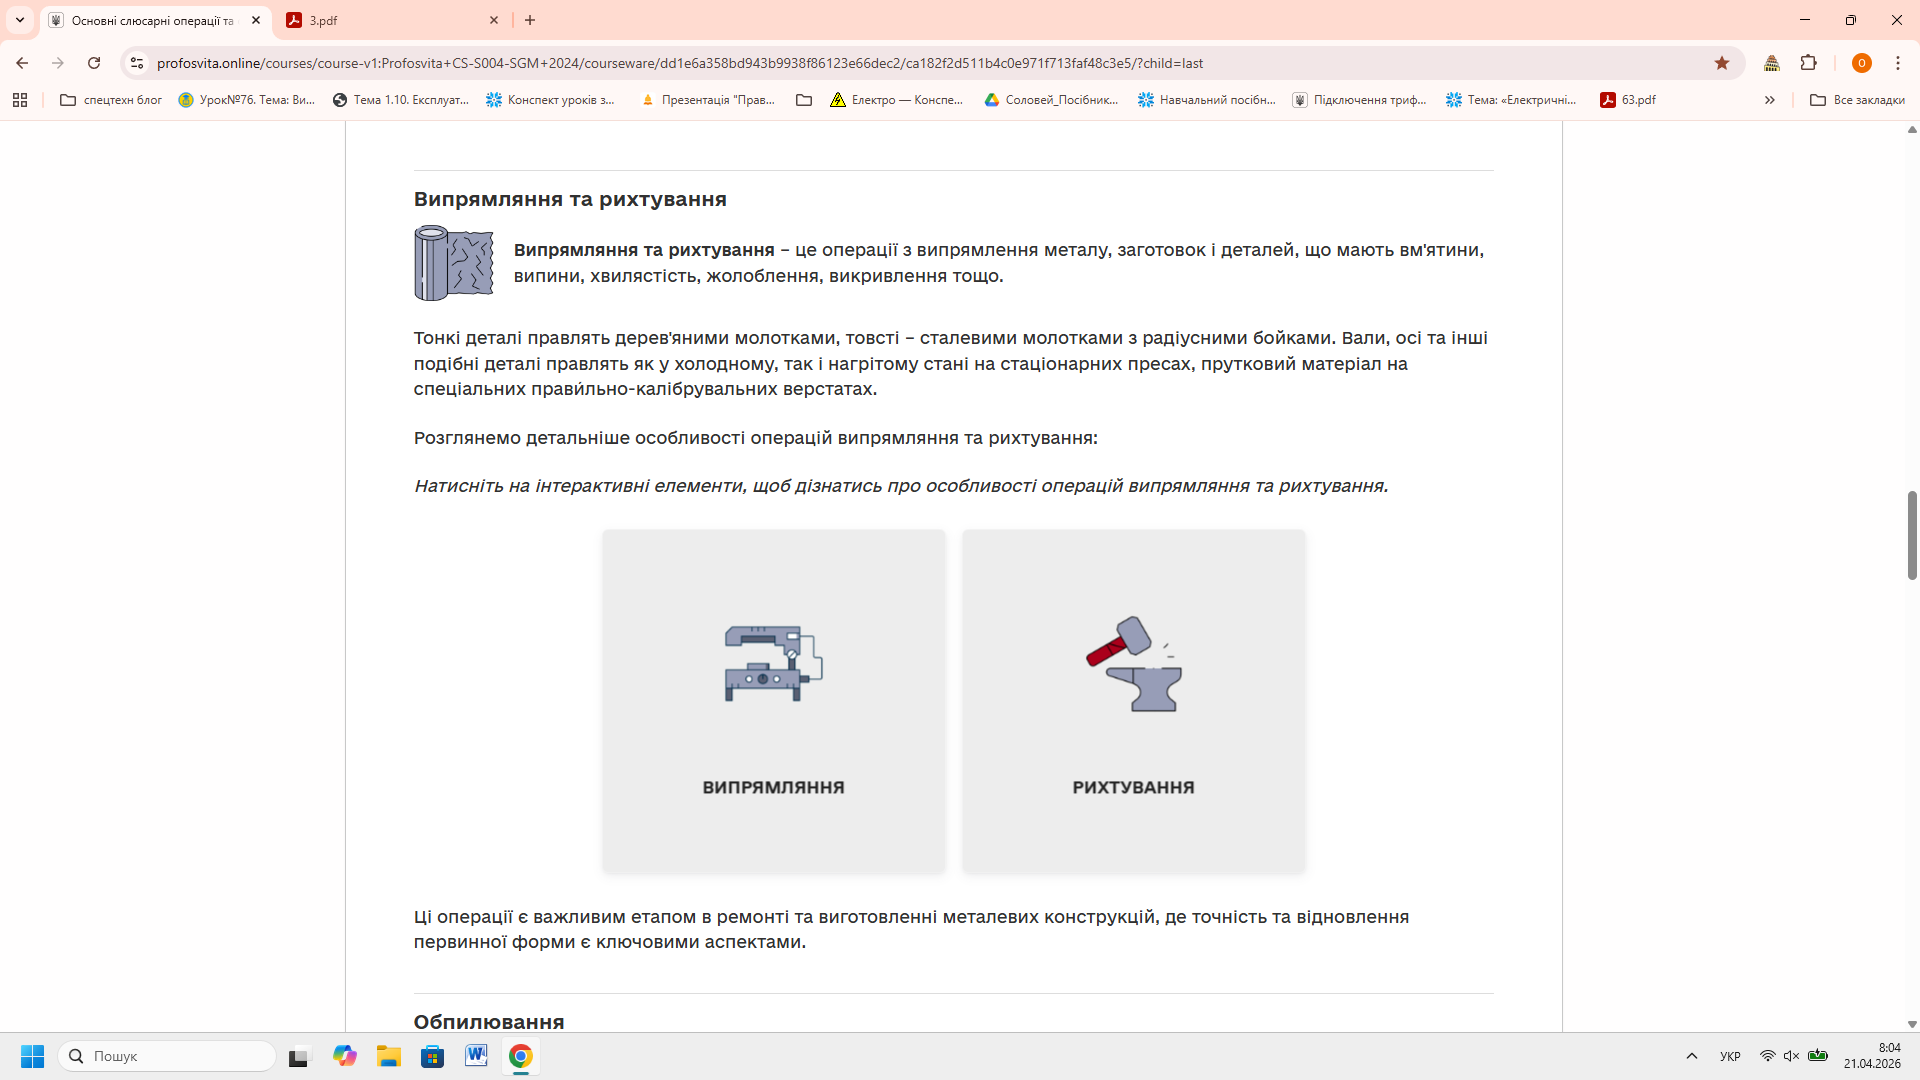Open the Соловей_Посібник bookmark
Screen dimensions: 1920x1080
pyautogui.click(x=1051, y=100)
